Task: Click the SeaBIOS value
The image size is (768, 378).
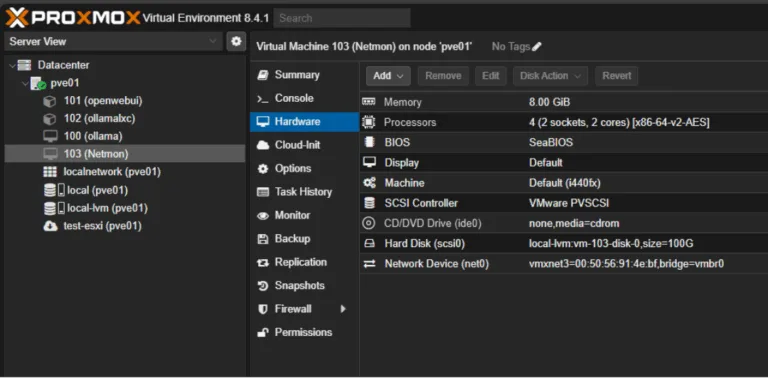Action: pyautogui.click(x=551, y=142)
